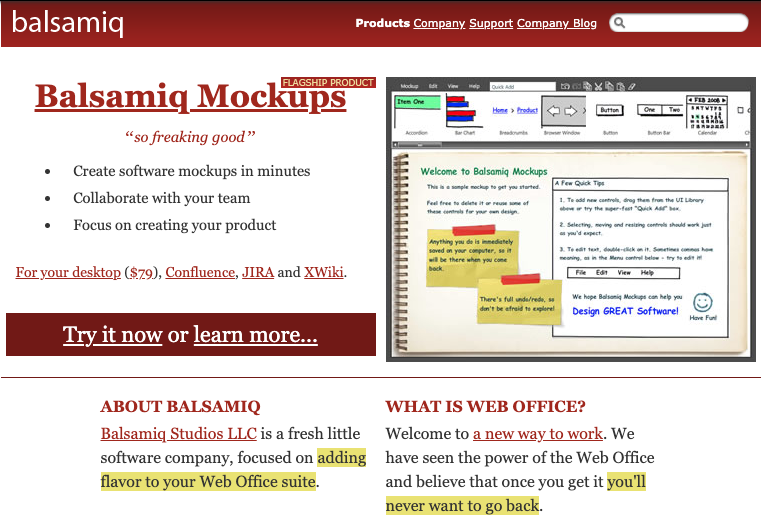Select the Breadcrumbs control in the UI Library
The image size is (761, 522).
click(514, 119)
